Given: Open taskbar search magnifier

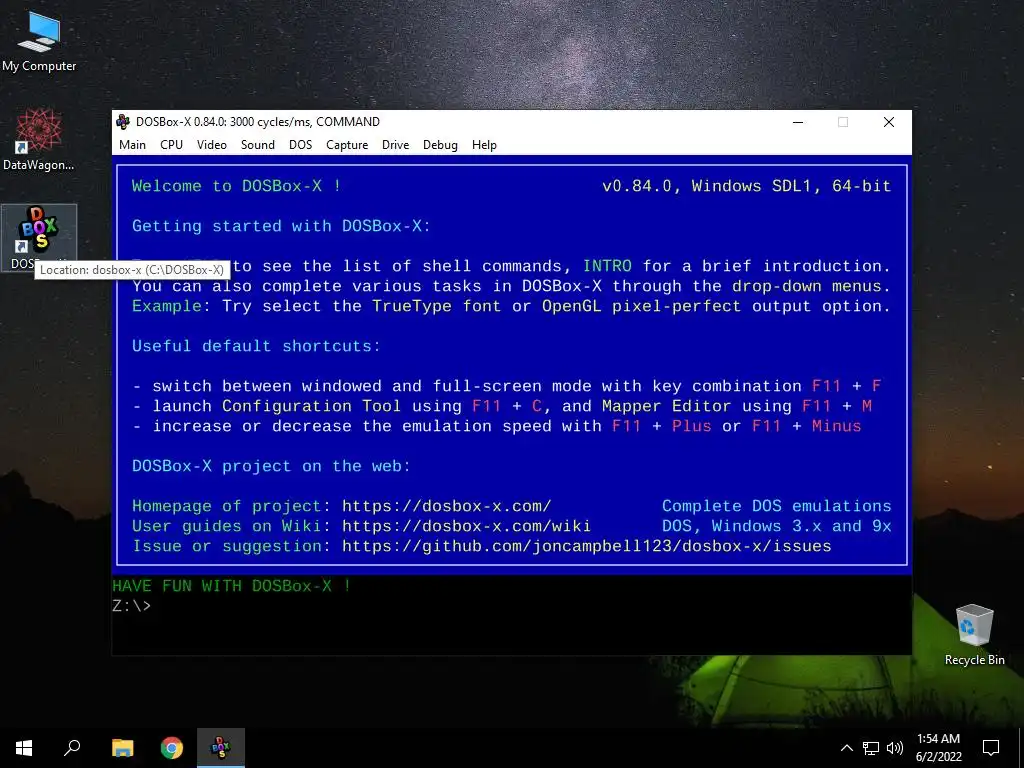Looking at the screenshot, I should (72, 748).
